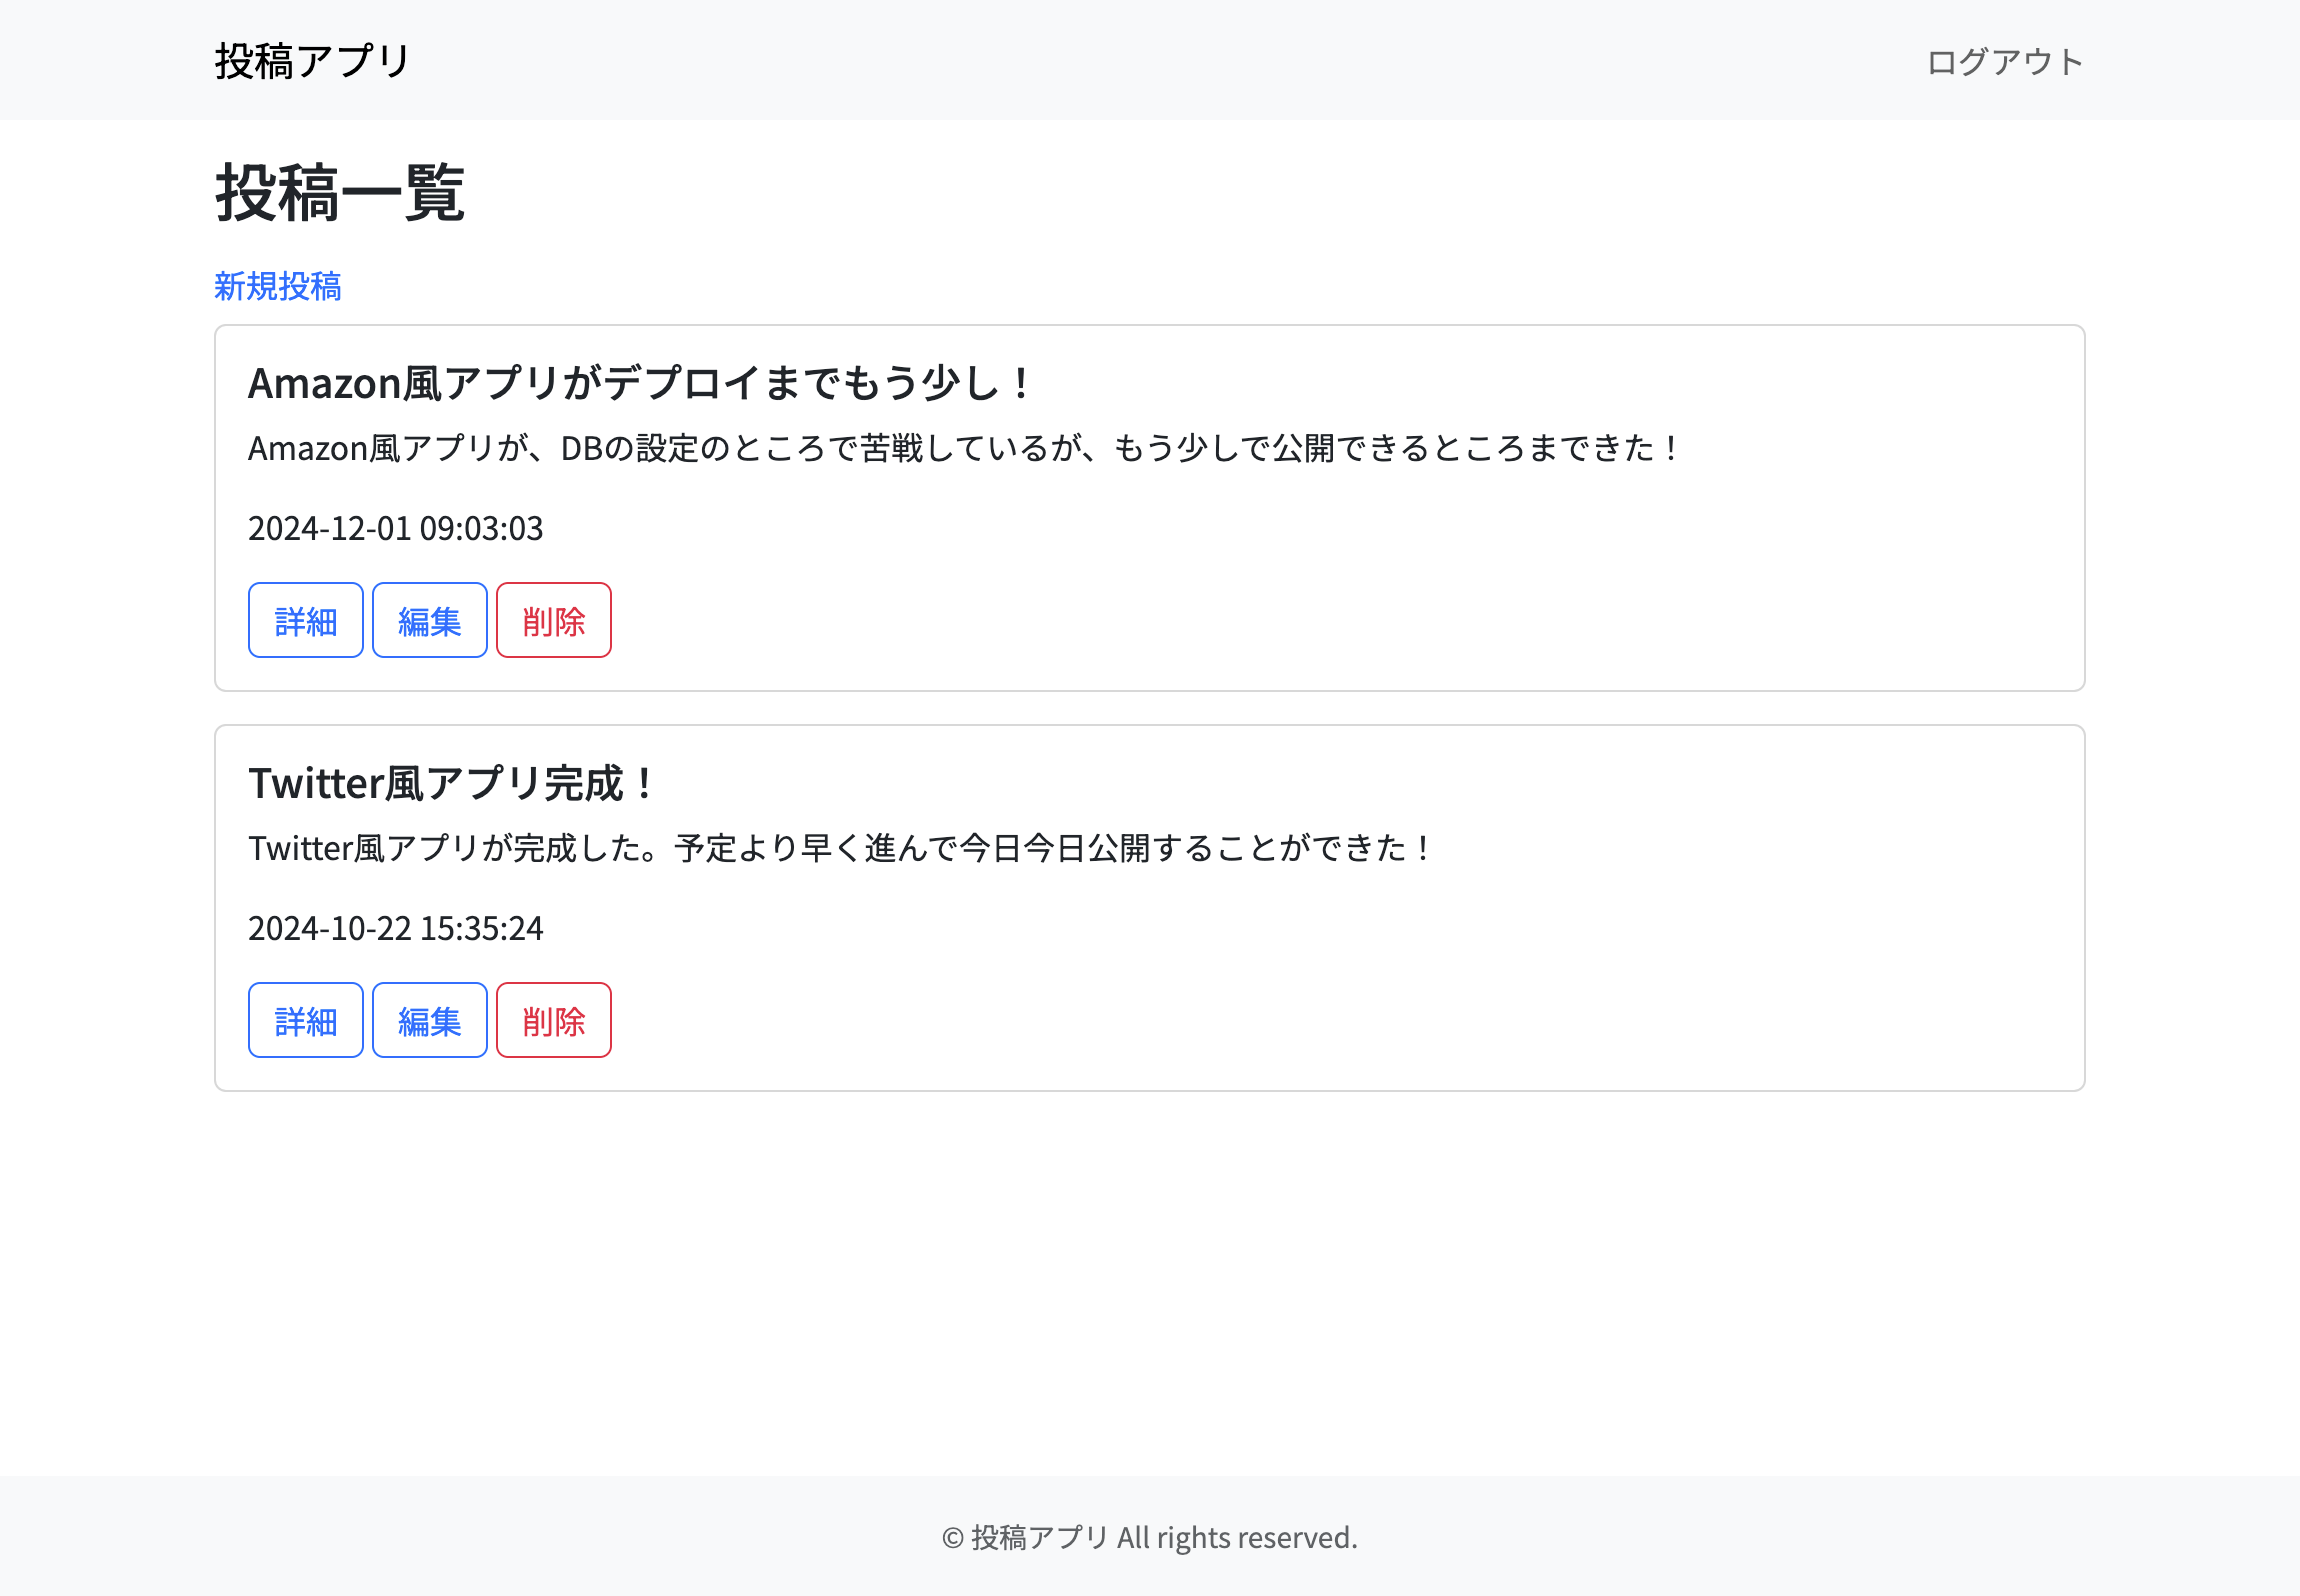Click empty area inside the Amazon post card
Image resolution: width=2300 pixels, height=1596 pixels.
[x=1400, y=600]
